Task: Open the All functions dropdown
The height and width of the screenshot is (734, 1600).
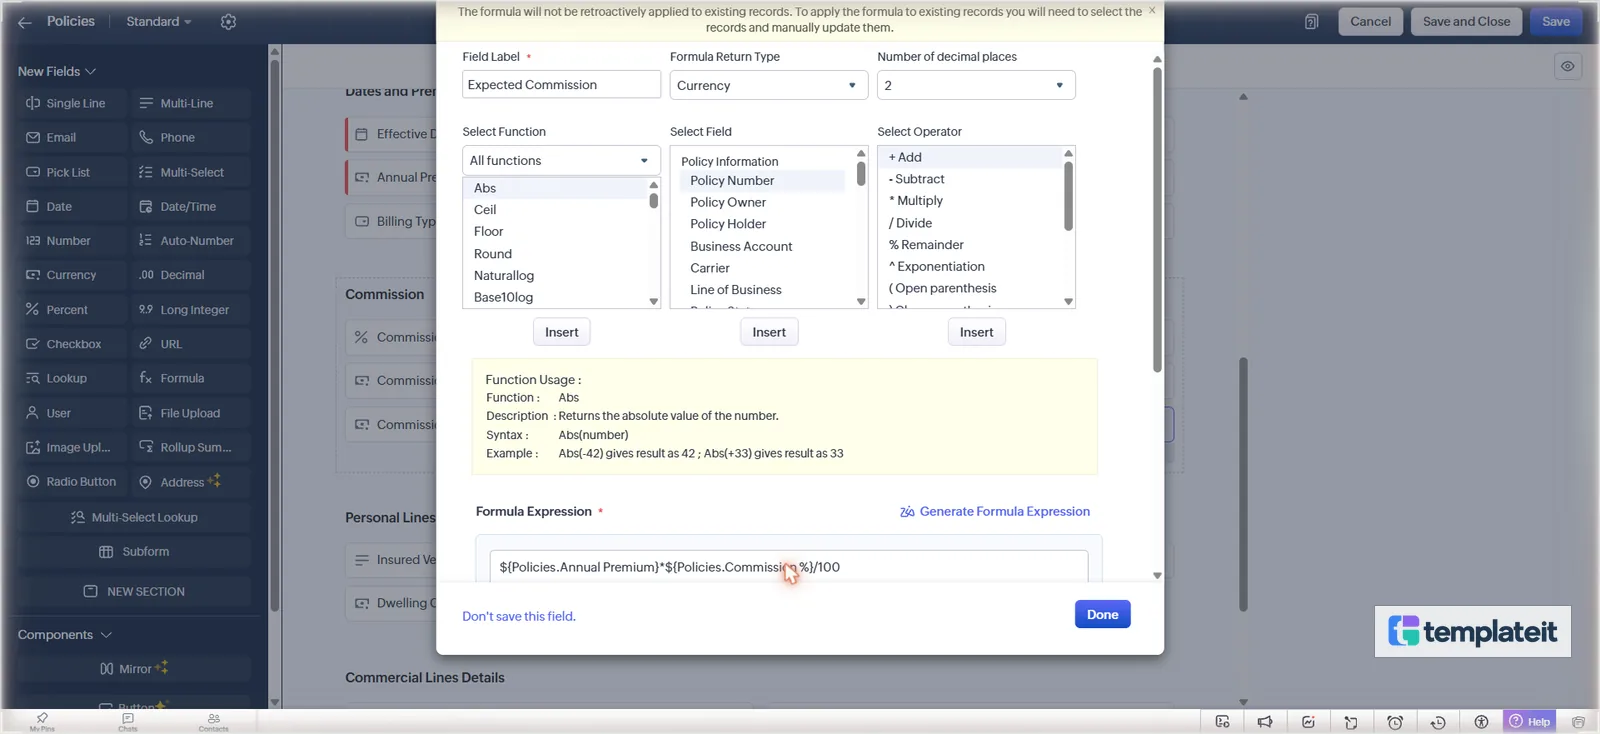Action: click(561, 160)
